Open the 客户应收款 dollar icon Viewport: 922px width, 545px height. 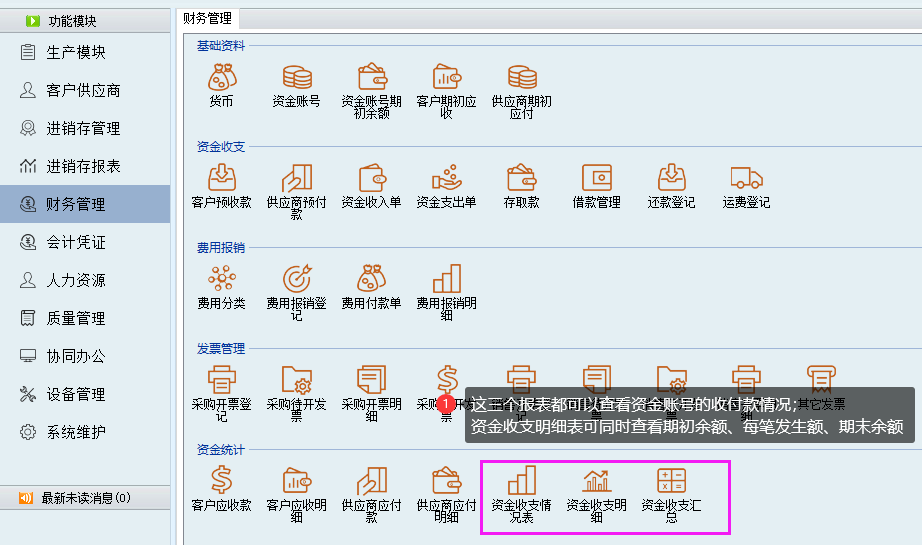click(x=221, y=482)
